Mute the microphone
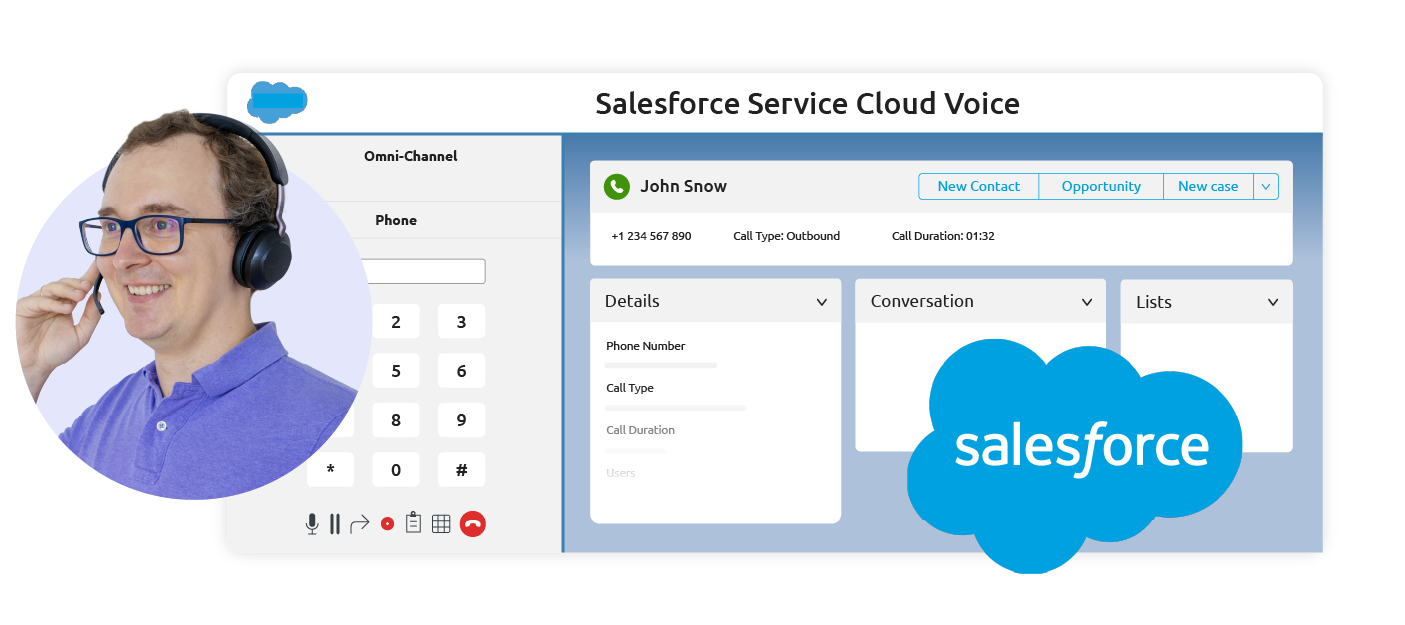1405x625 pixels. (310, 522)
